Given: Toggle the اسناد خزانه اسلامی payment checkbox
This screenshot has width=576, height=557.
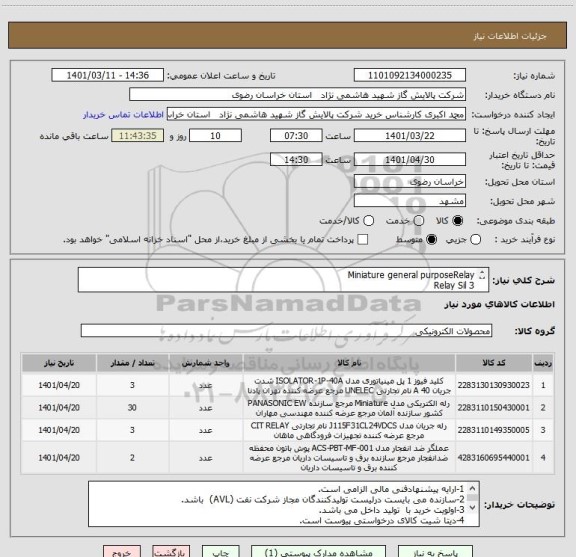Looking at the screenshot, I should pyautogui.click(x=363, y=240).
